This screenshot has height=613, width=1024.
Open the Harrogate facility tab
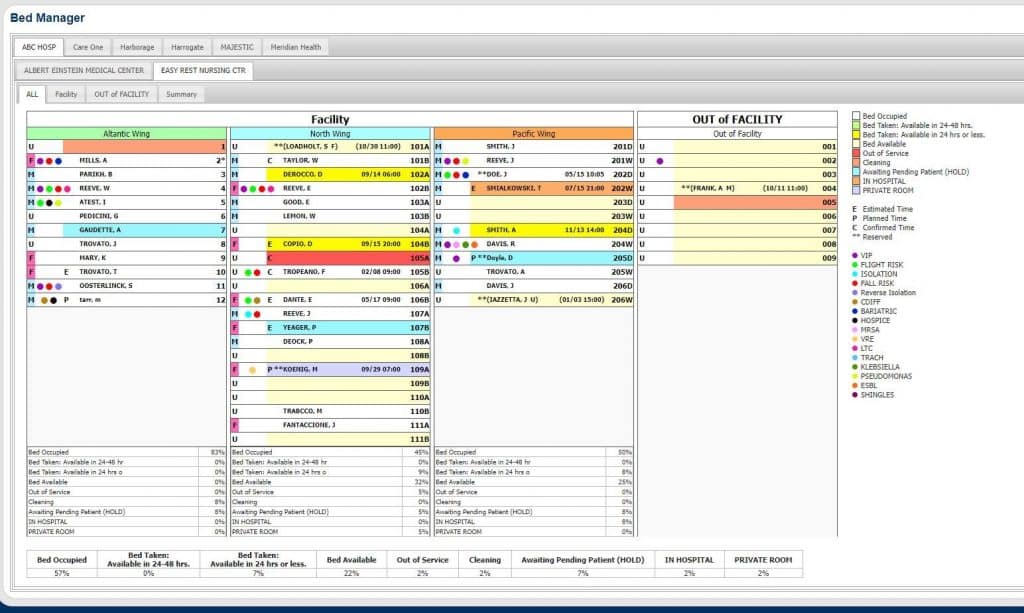[x=186, y=47]
